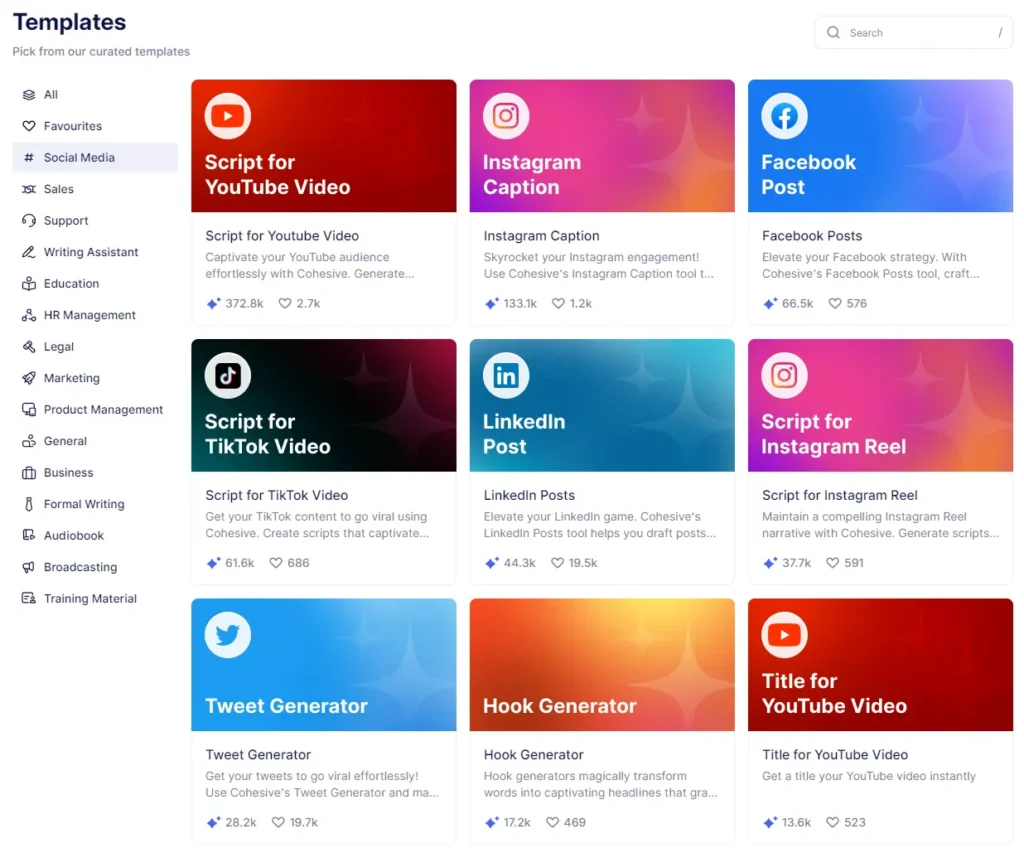Click the magnifier icon in the search bar
The image size is (1024, 853).
pos(833,32)
